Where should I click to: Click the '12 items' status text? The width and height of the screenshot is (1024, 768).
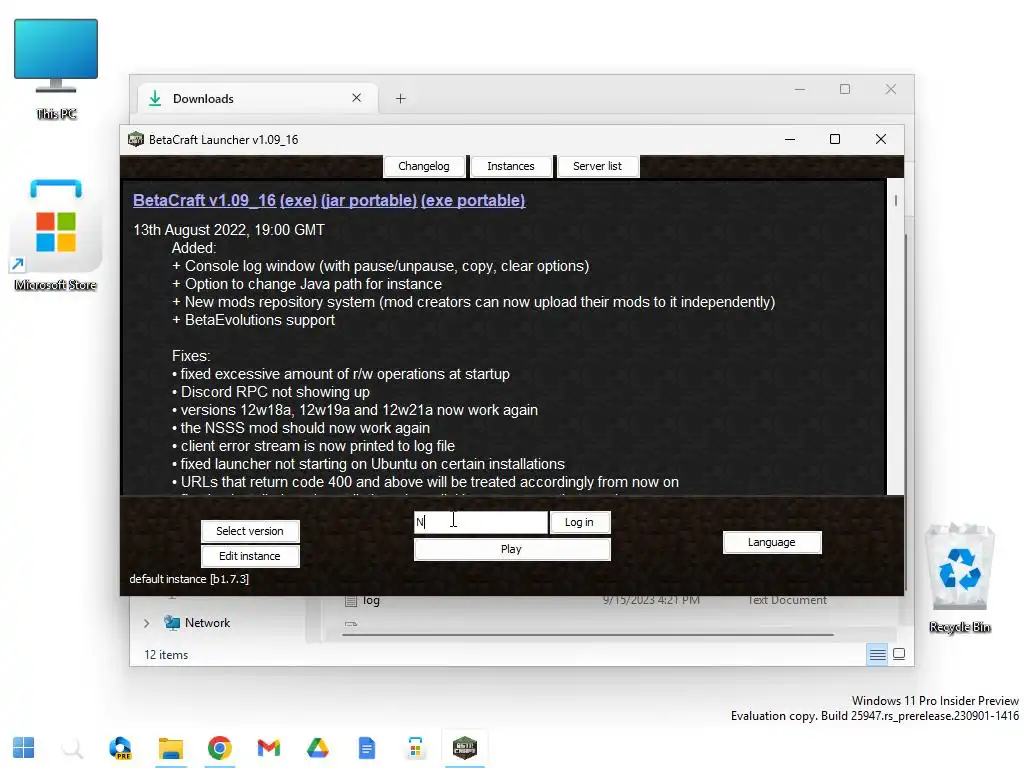coord(166,655)
